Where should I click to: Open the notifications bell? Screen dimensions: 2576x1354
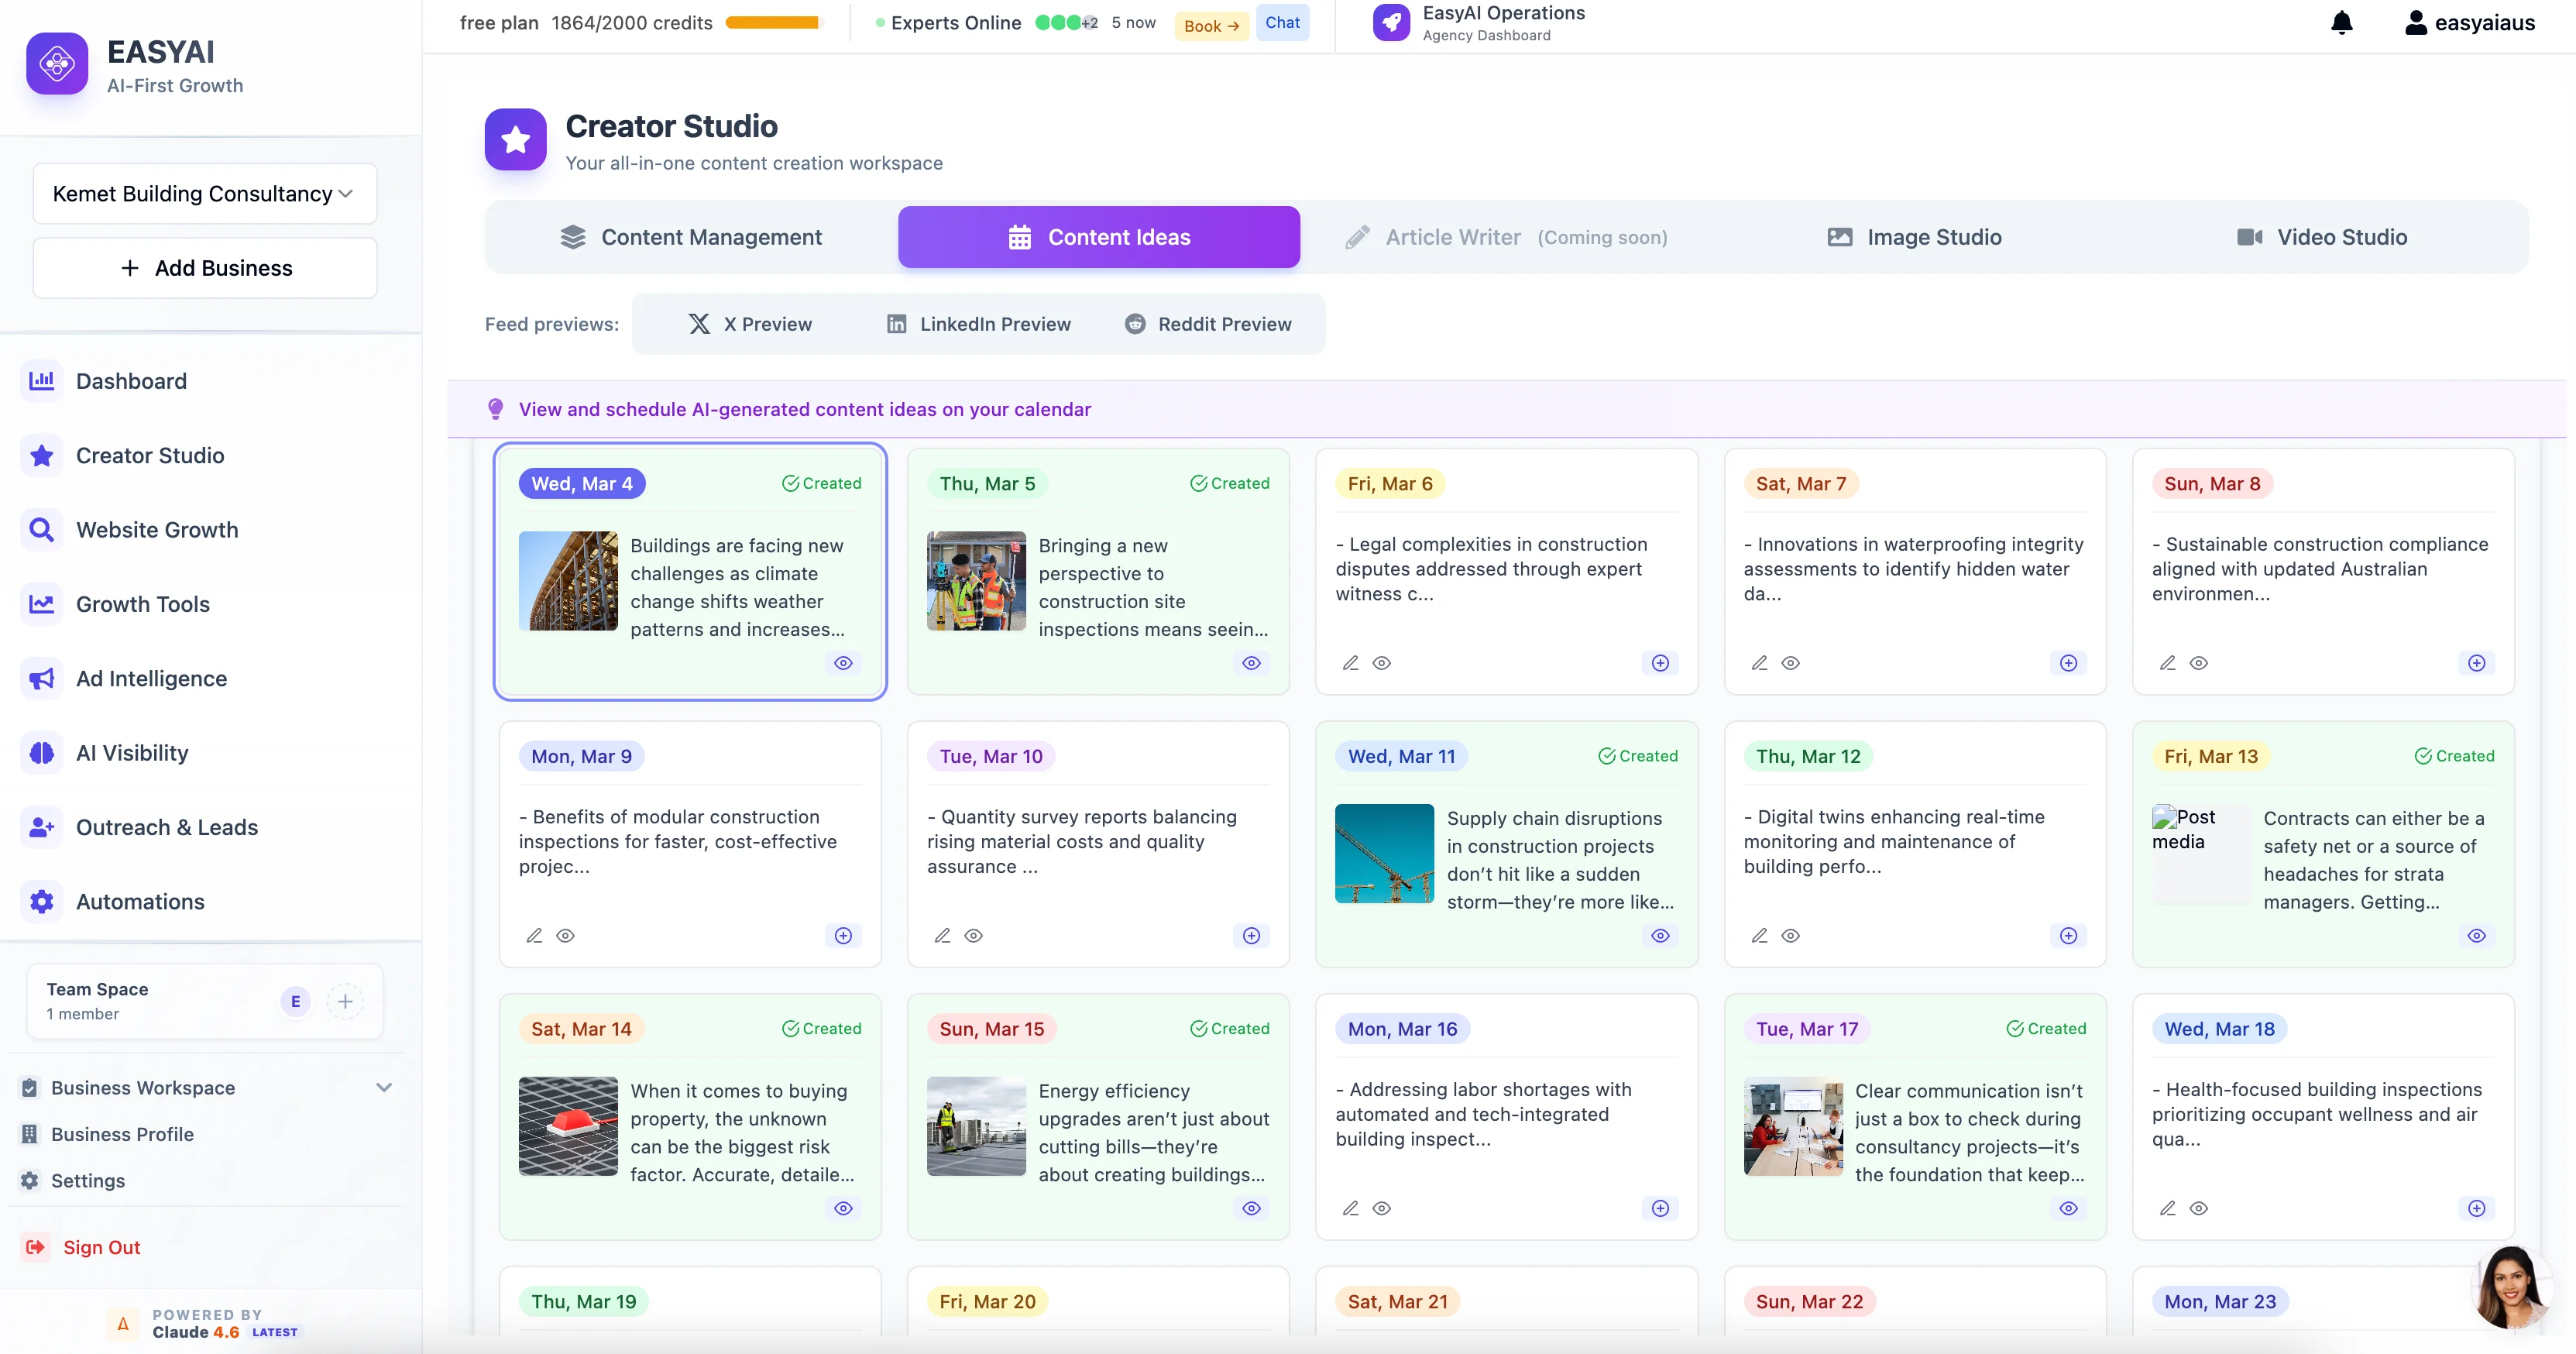click(2342, 22)
